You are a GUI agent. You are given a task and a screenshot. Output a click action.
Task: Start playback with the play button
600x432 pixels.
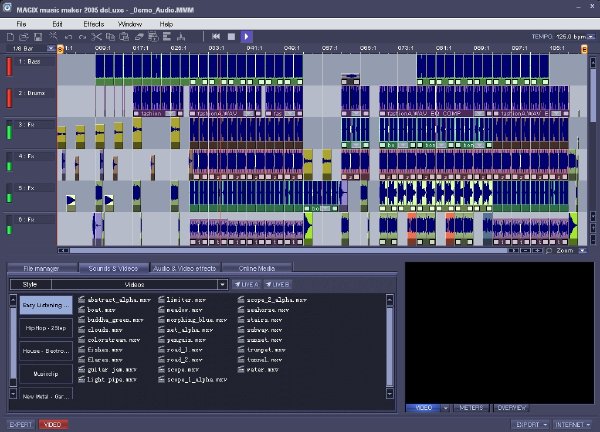coord(246,37)
